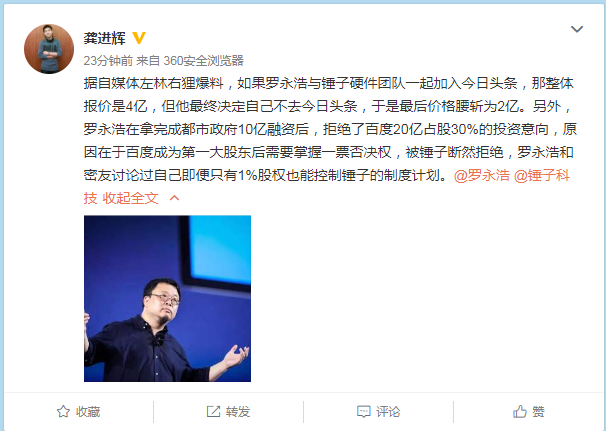Click the 收藏 favorite label

click(88, 412)
